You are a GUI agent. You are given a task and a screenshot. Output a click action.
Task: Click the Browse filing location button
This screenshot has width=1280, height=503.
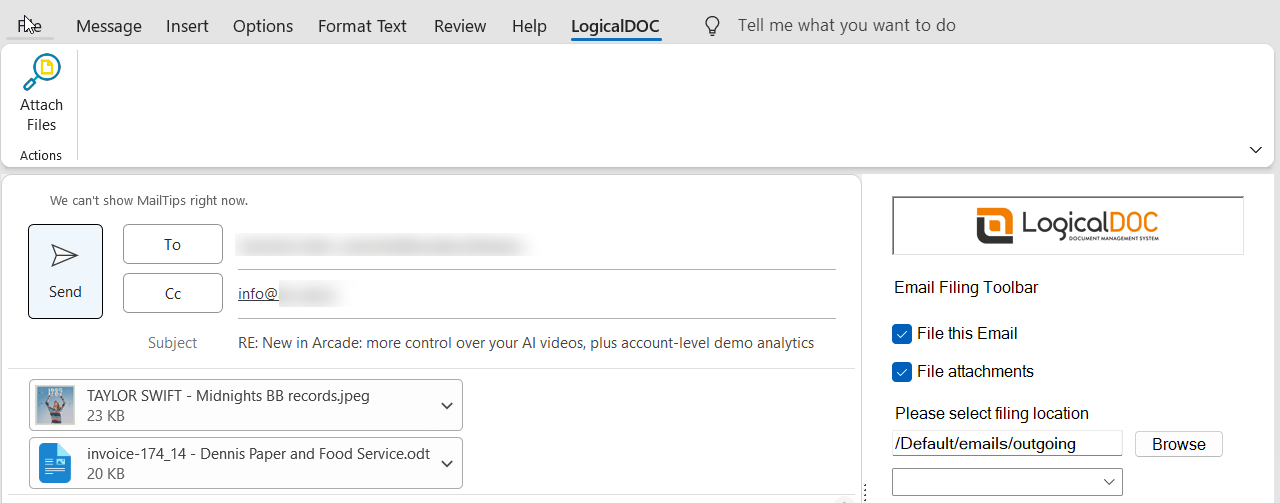(1179, 444)
